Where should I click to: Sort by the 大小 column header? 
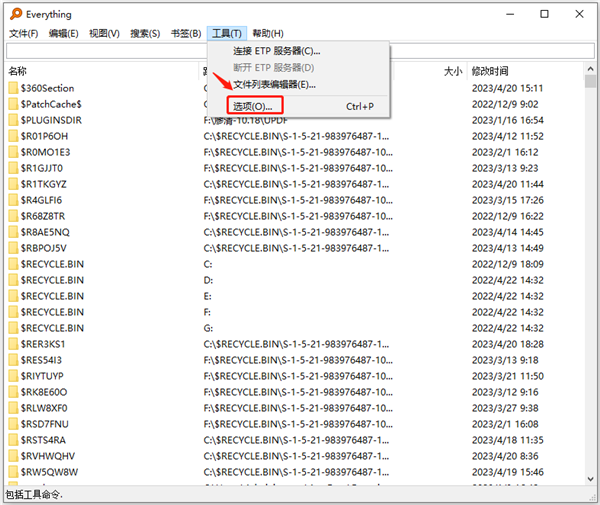click(x=453, y=71)
